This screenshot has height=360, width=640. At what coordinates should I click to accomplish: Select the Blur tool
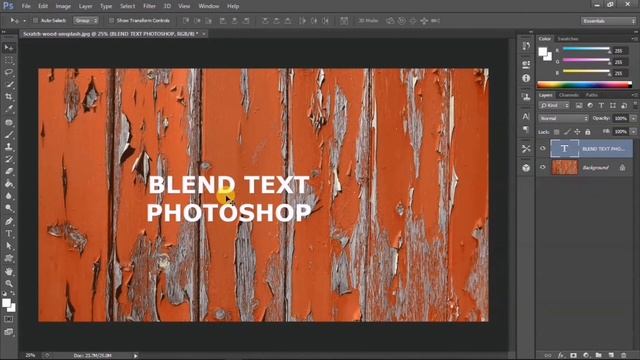[x=9, y=196]
